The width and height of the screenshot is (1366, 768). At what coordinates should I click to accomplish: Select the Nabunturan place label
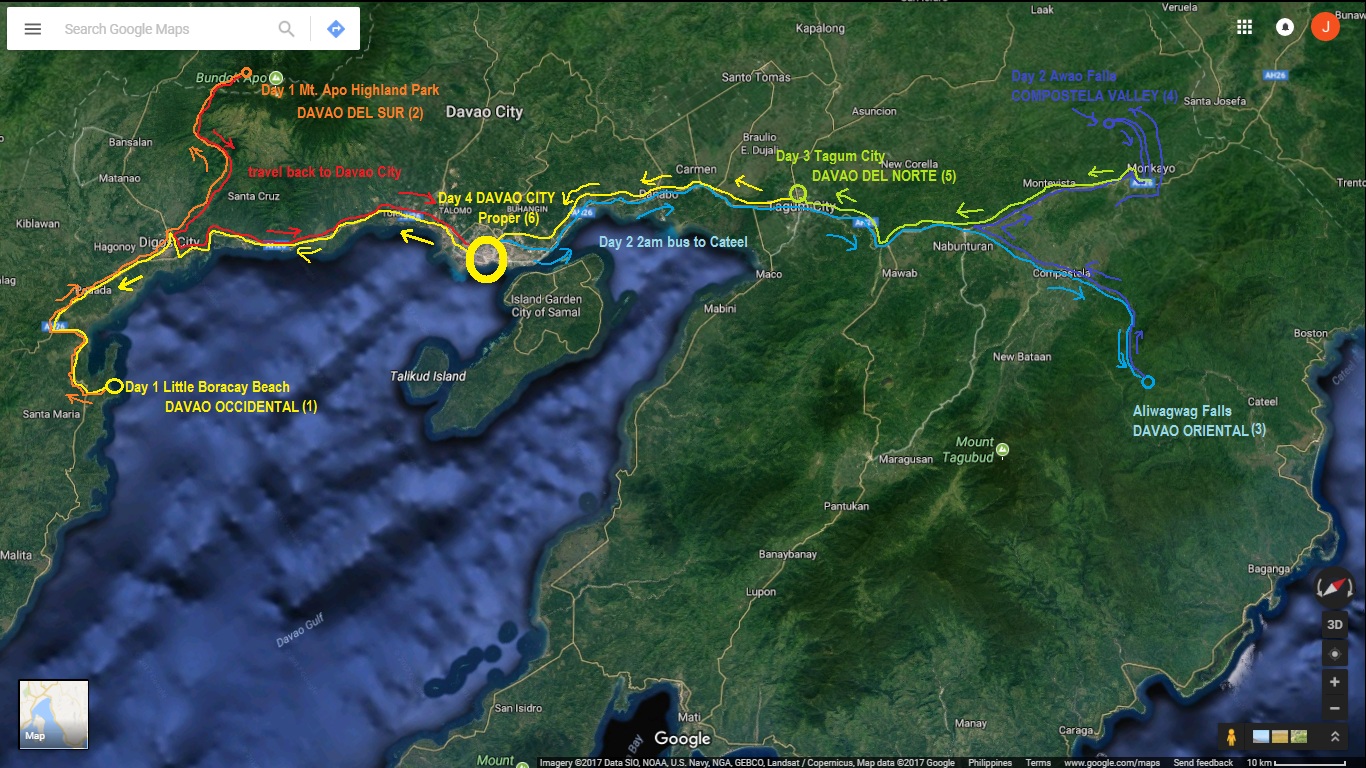point(962,245)
